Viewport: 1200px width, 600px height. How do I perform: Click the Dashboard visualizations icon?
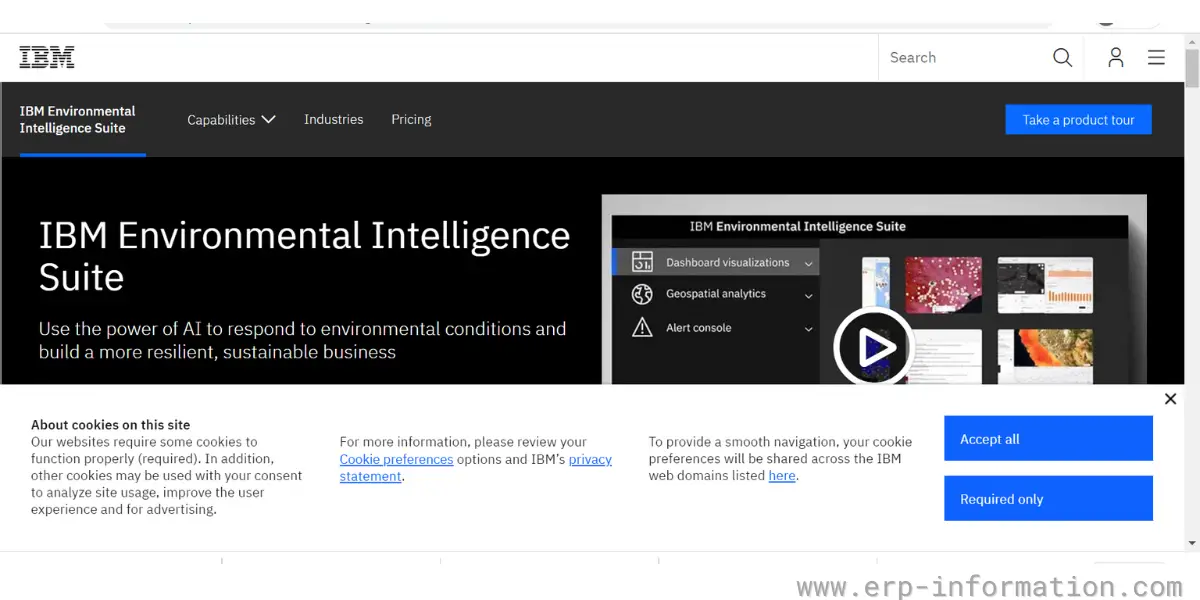(642, 262)
